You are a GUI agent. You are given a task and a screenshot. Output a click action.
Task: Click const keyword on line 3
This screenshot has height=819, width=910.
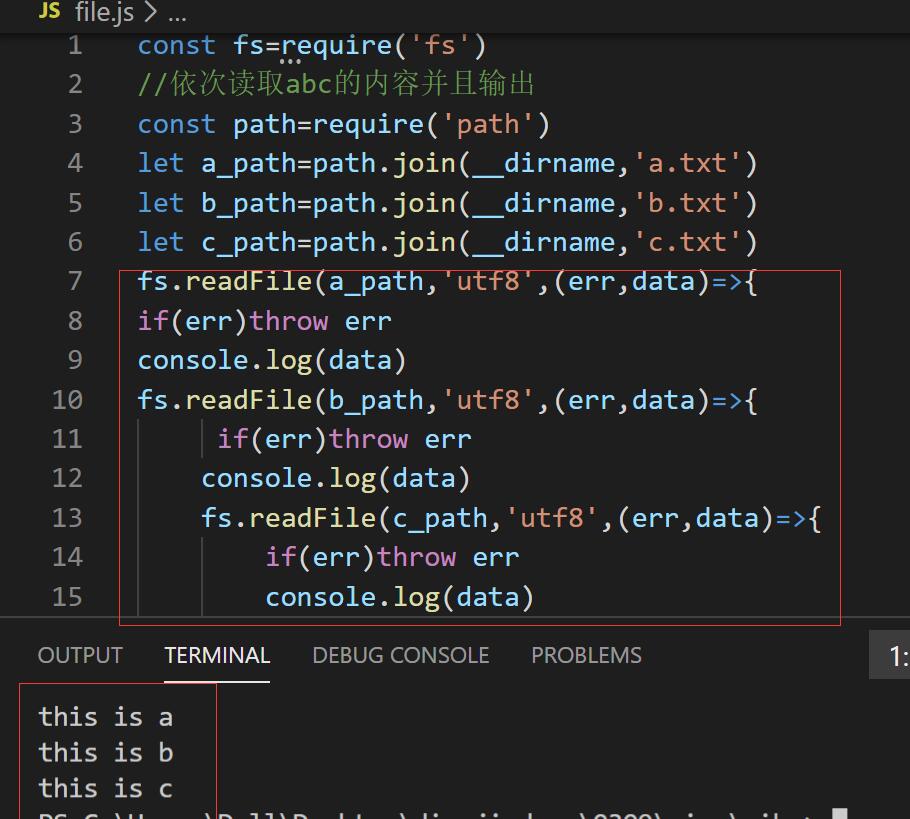176,124
